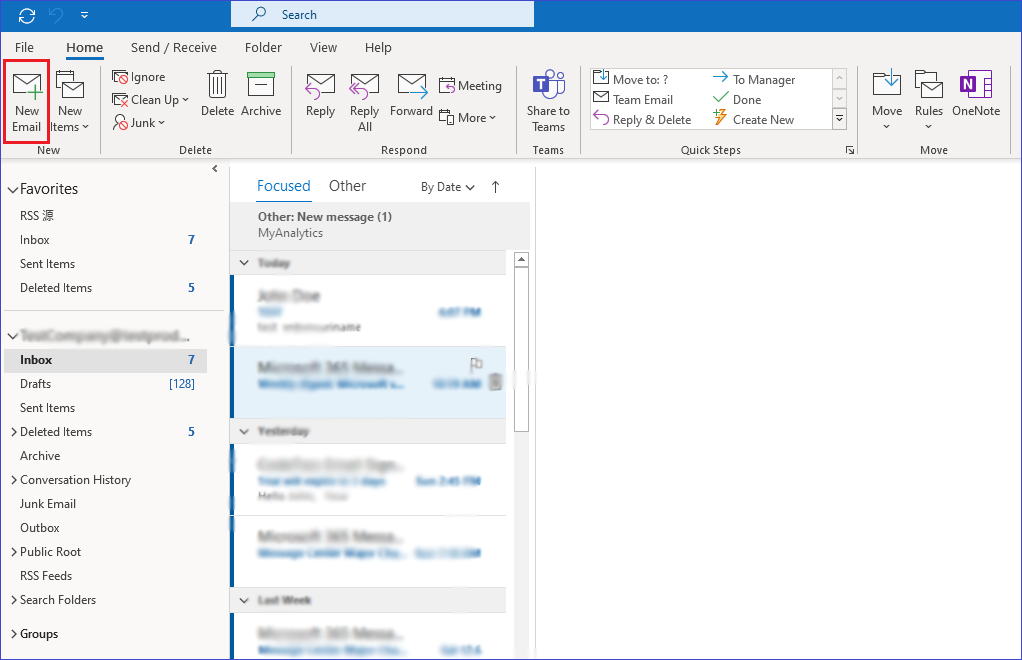
Task: Open the Junk dropdown menu
Action: point(139,123)
